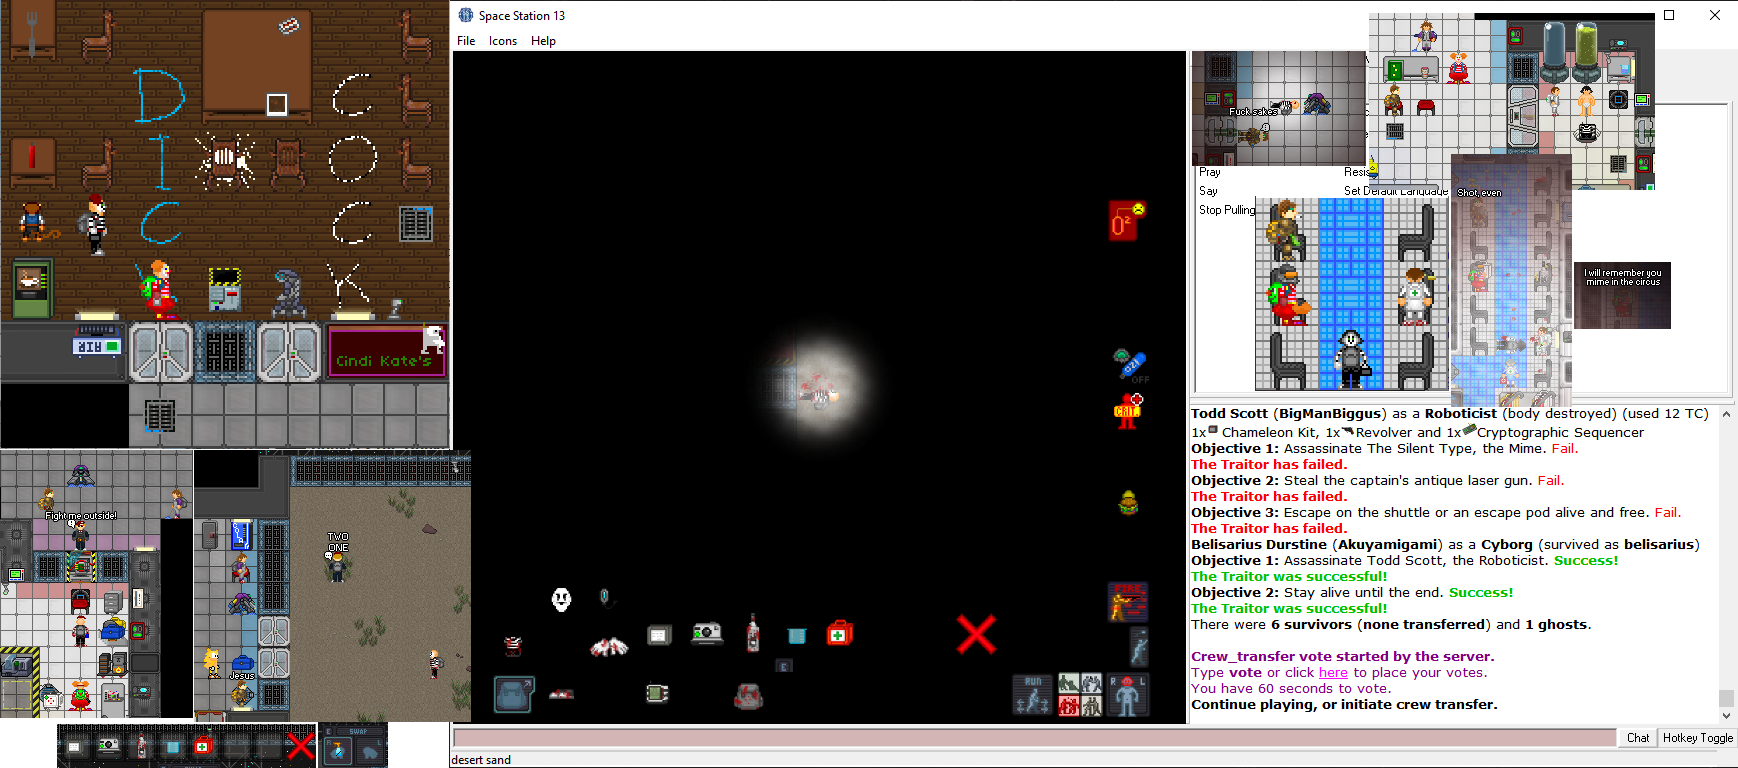Click the Space Station 13 title icon

pyautogui.click(x=466, y=15)
